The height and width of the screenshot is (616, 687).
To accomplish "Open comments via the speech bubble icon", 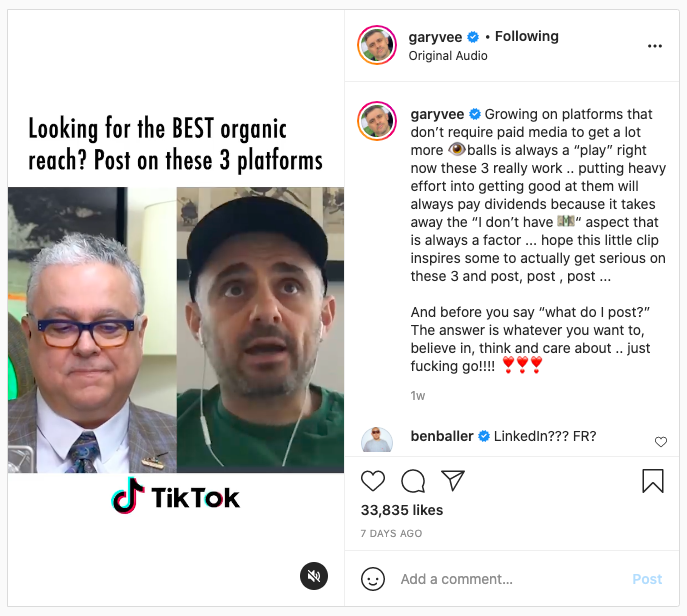I will click(413, 481).
